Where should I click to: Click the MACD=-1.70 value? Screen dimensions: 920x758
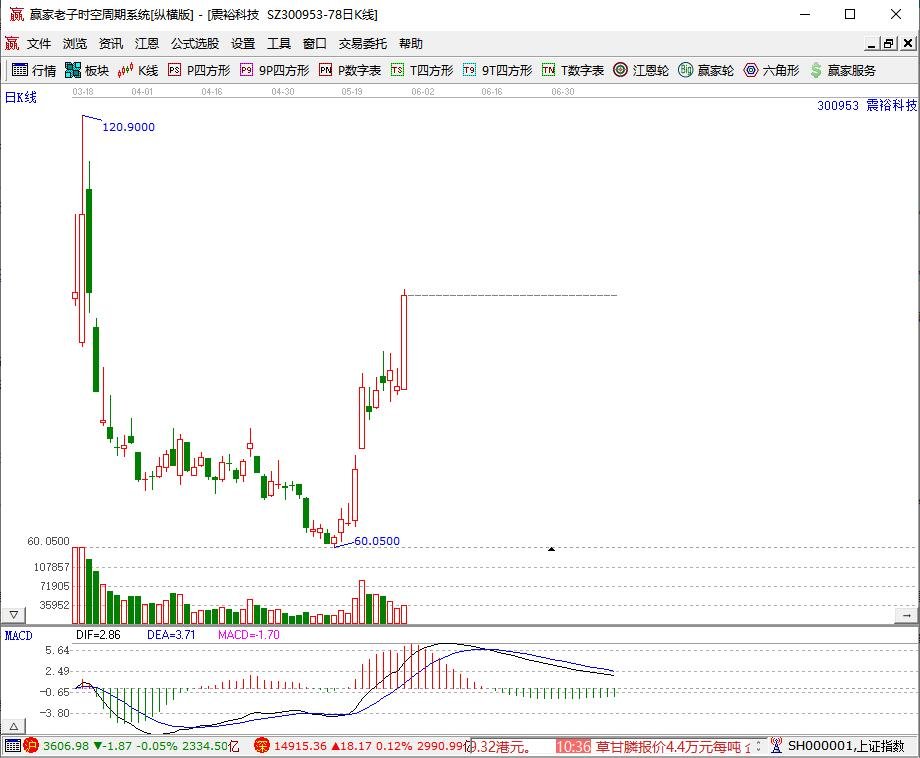click(x=249, y=635)
